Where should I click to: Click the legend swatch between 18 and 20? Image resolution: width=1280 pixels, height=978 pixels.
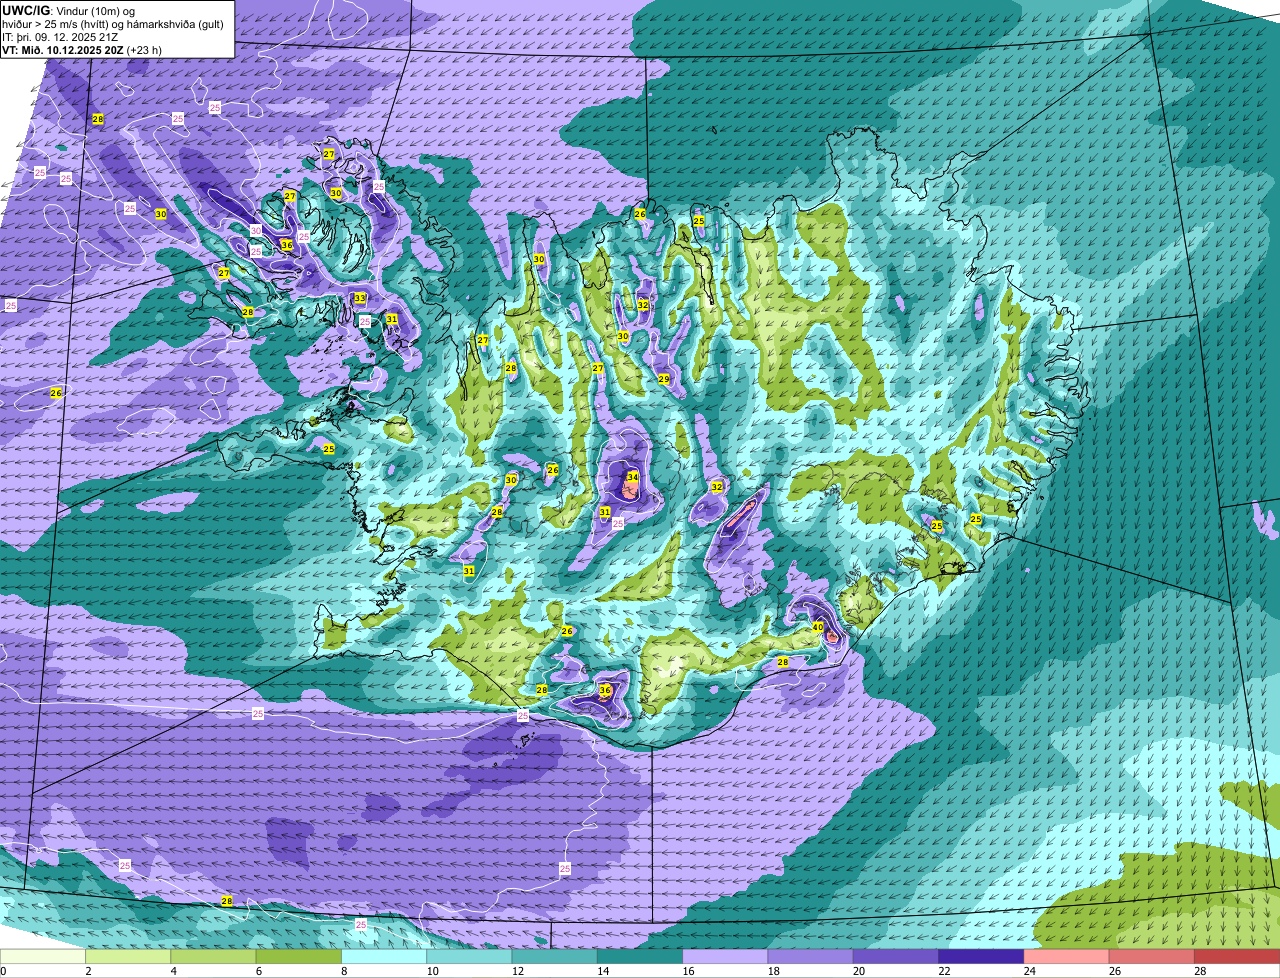pyautogui.click(x=811, y=957)
